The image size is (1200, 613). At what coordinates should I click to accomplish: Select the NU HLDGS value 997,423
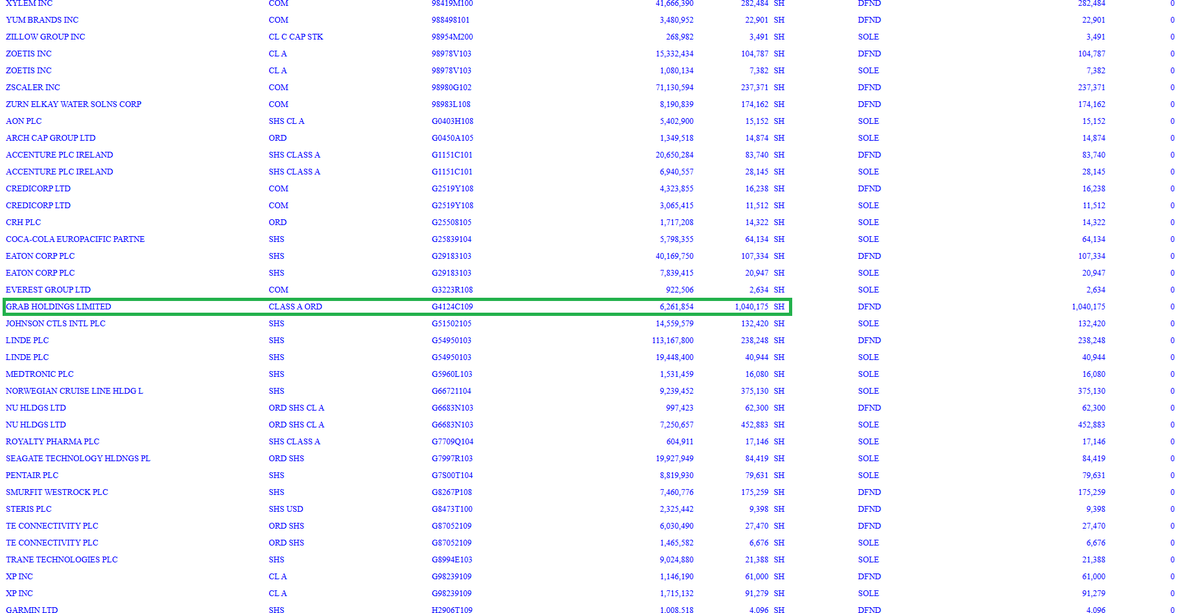coord(680,408)
